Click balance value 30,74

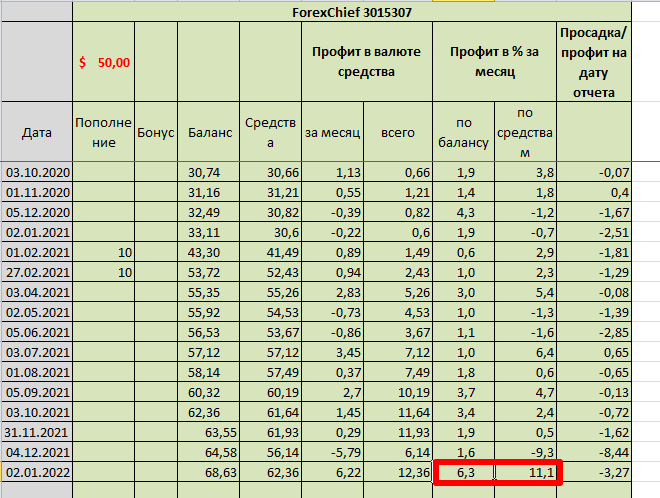[208, 172]
